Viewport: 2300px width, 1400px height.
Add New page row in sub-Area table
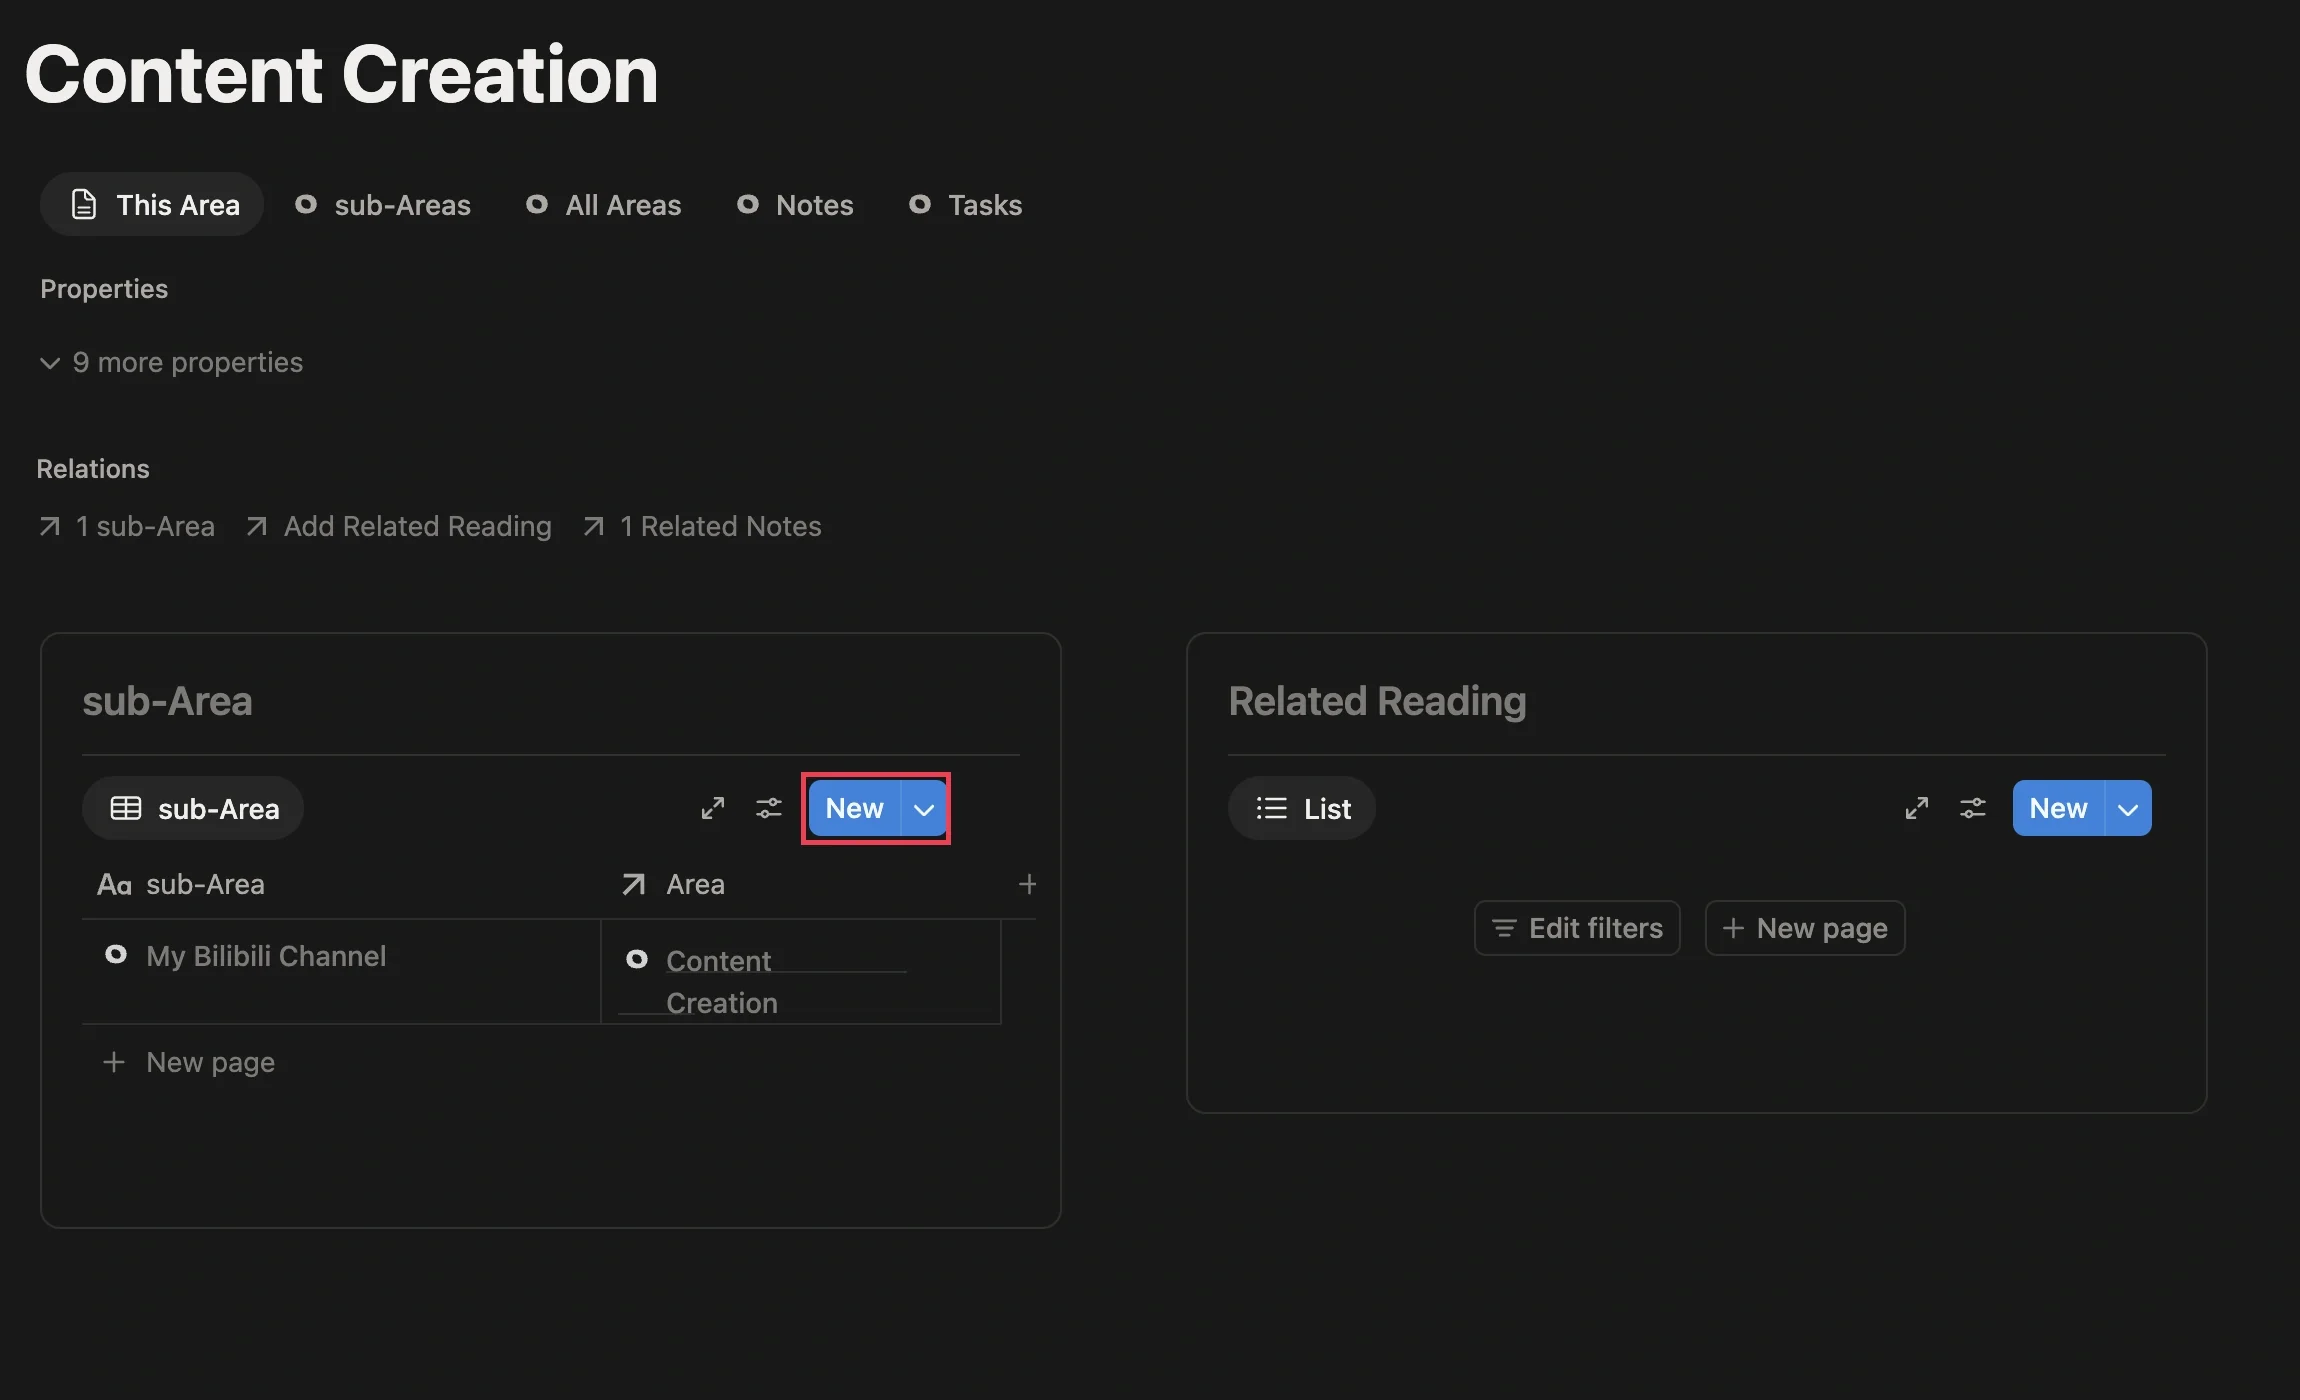(x=190, y=1062)
